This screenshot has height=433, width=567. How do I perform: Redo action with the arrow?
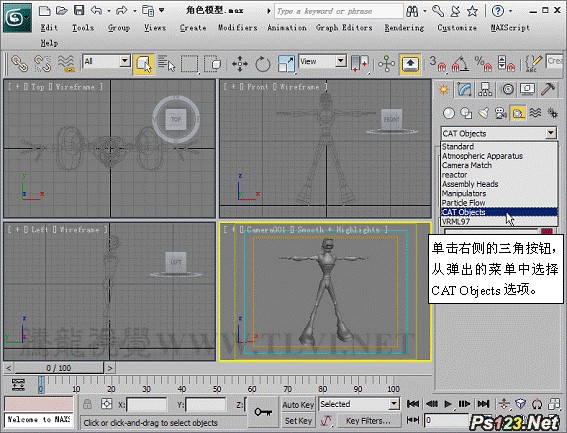pyautogui.click(x=122, y=10)
